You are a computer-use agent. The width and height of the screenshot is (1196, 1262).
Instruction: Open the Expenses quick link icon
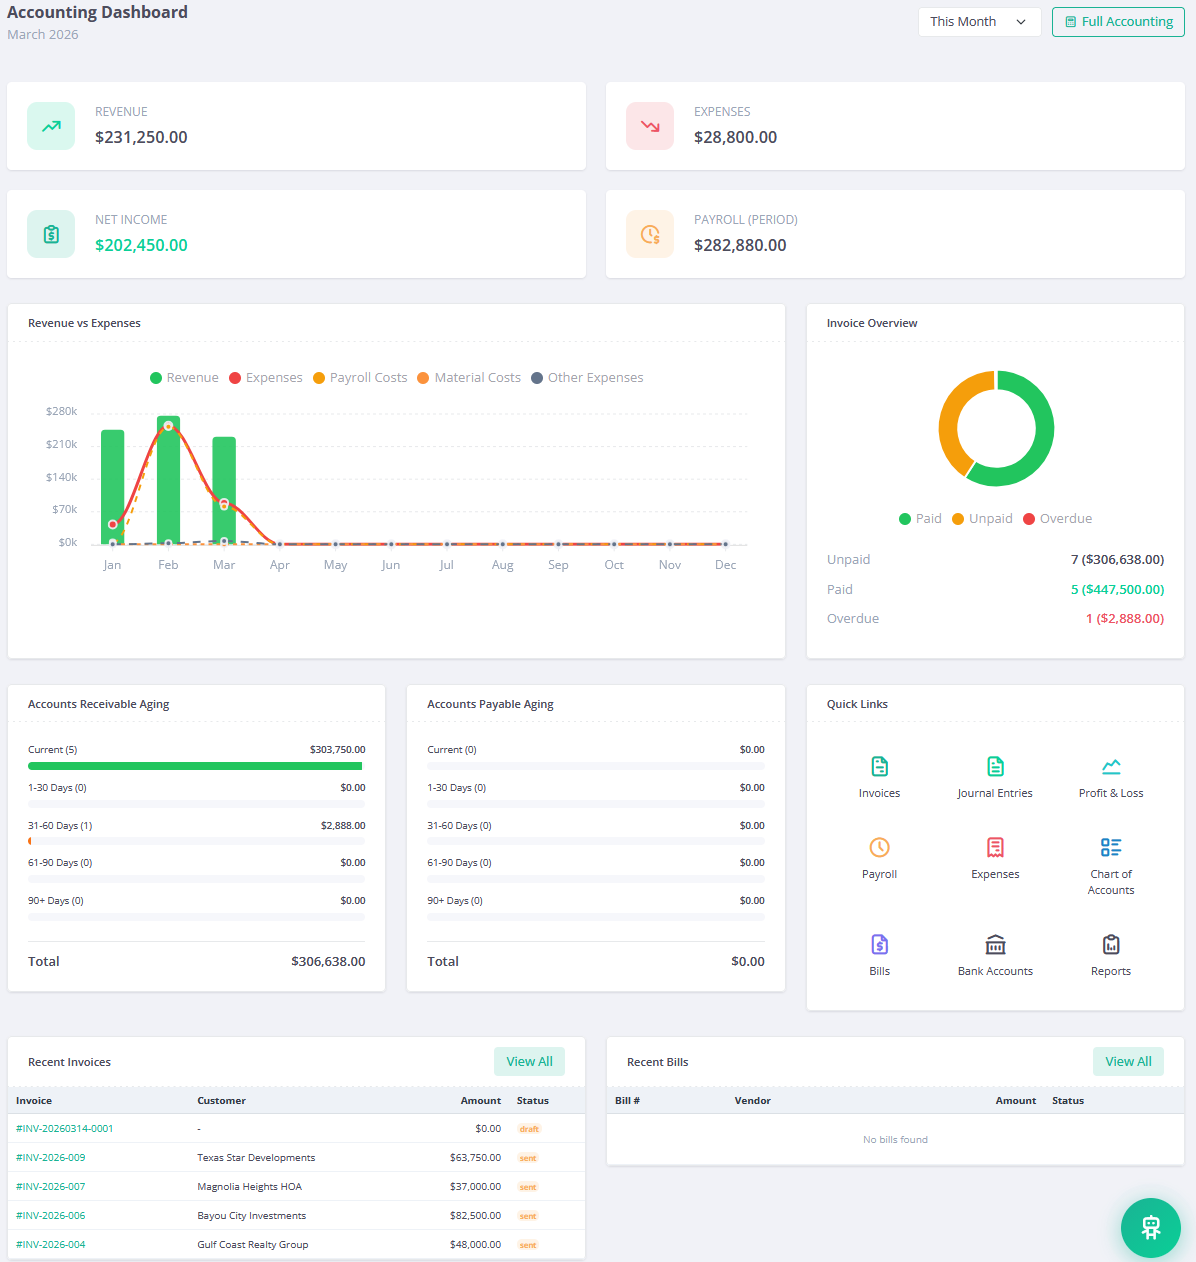995,857
